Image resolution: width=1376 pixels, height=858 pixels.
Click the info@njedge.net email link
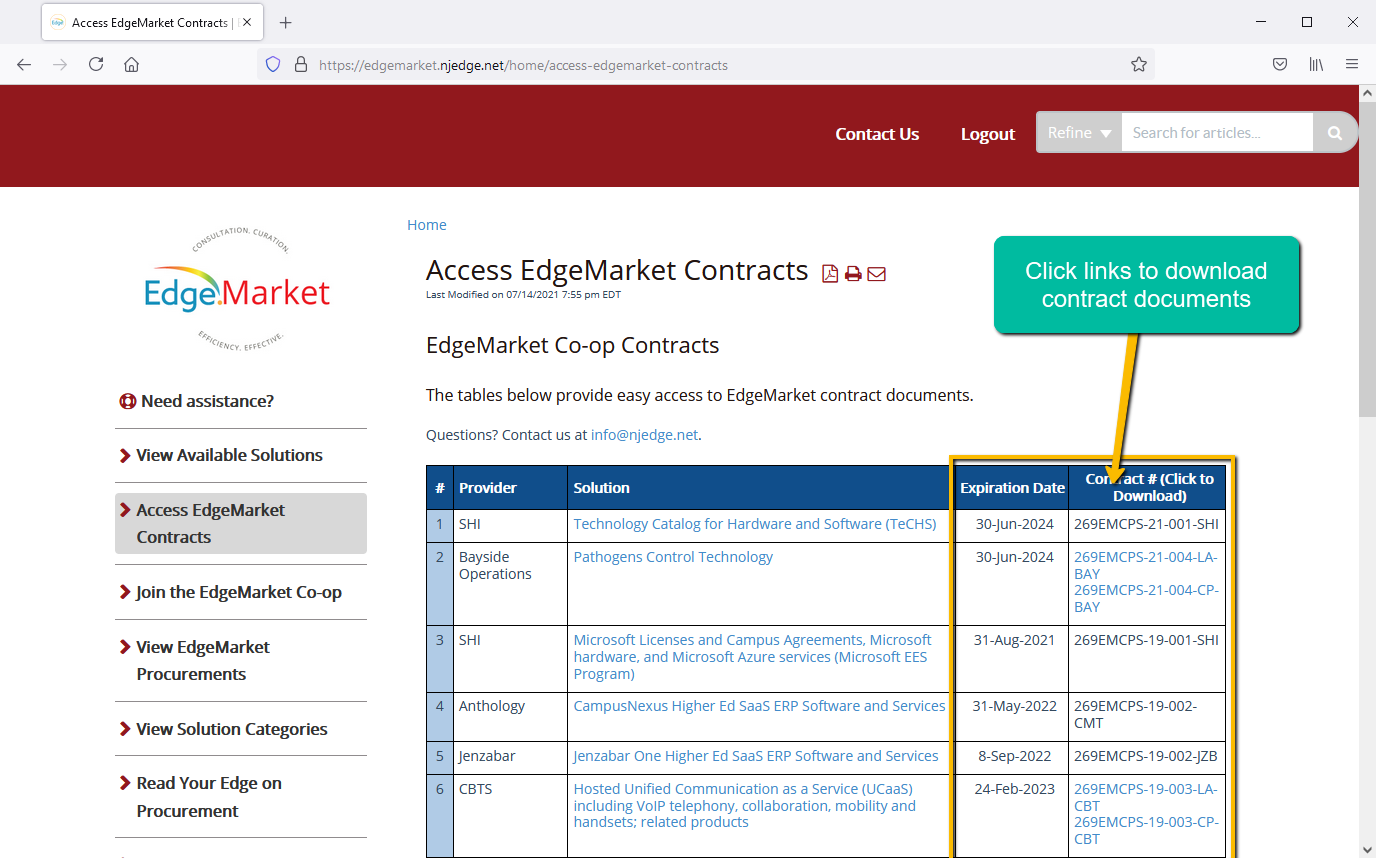[x=644, y=435]
